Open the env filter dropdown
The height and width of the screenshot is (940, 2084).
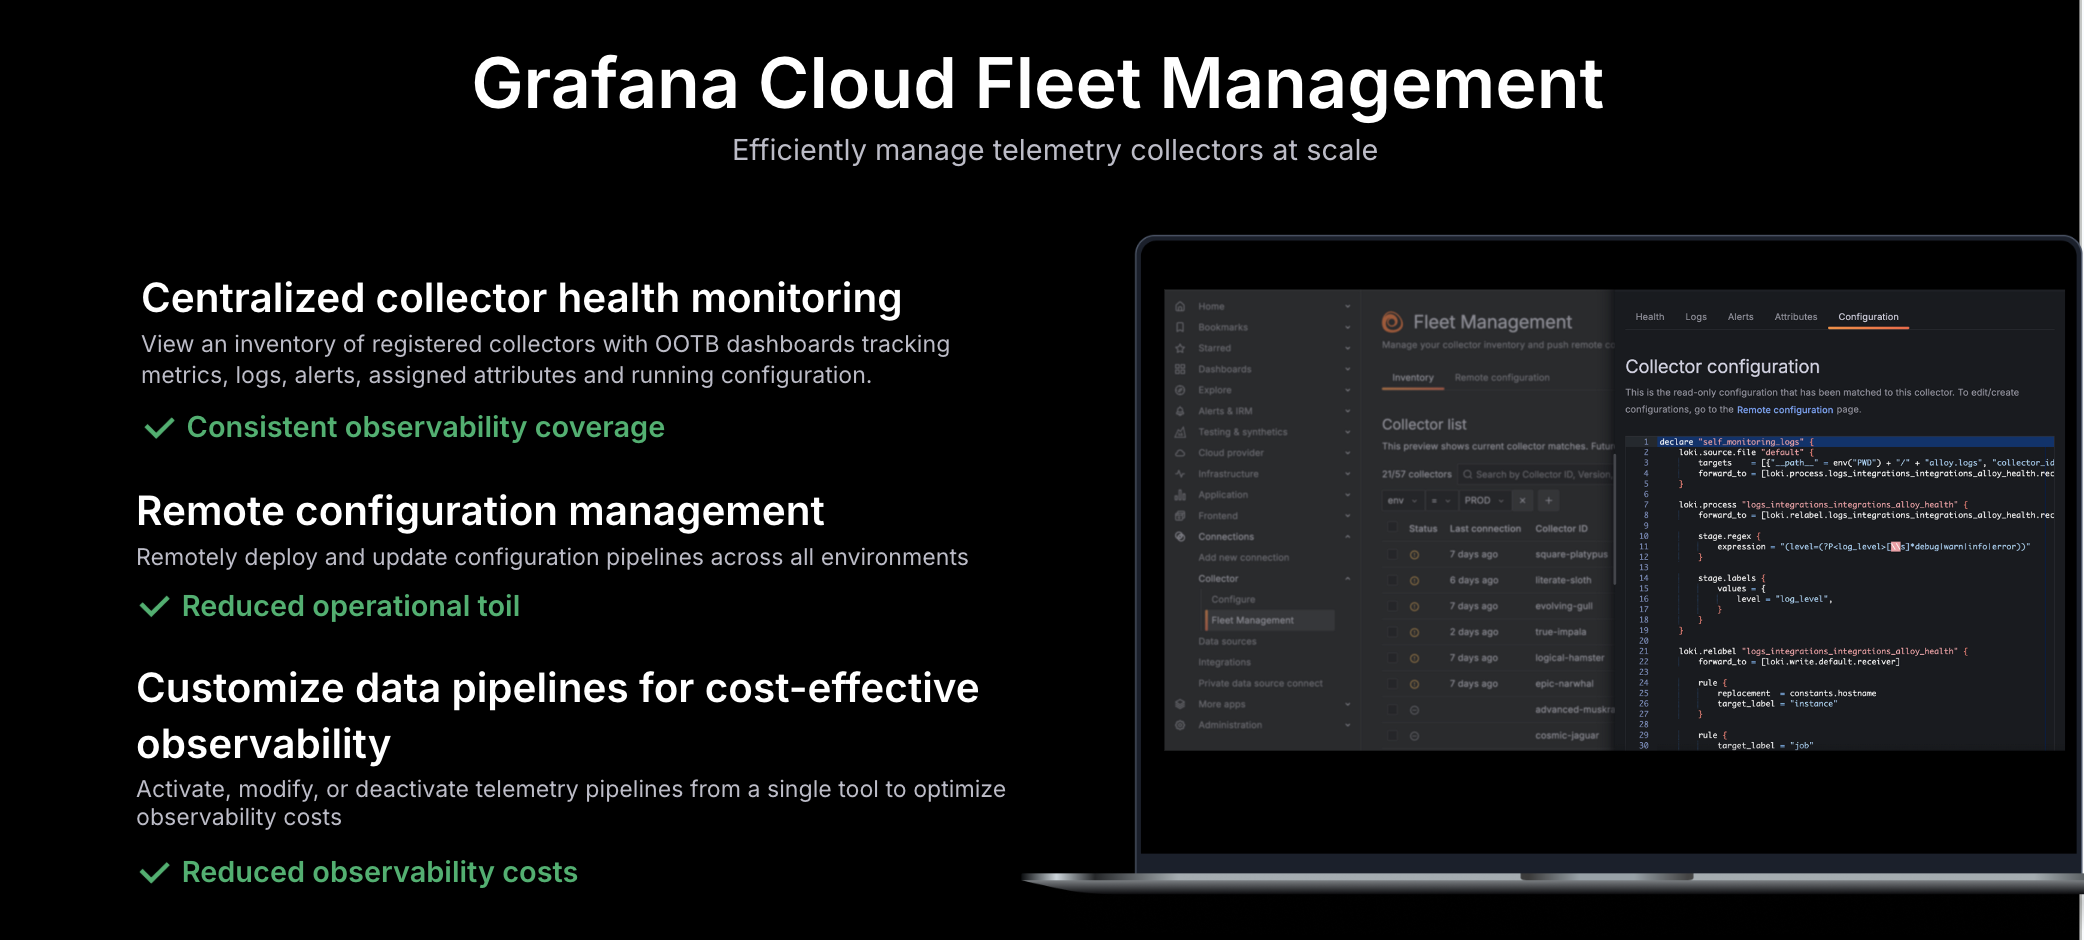tap(1401, 500)
